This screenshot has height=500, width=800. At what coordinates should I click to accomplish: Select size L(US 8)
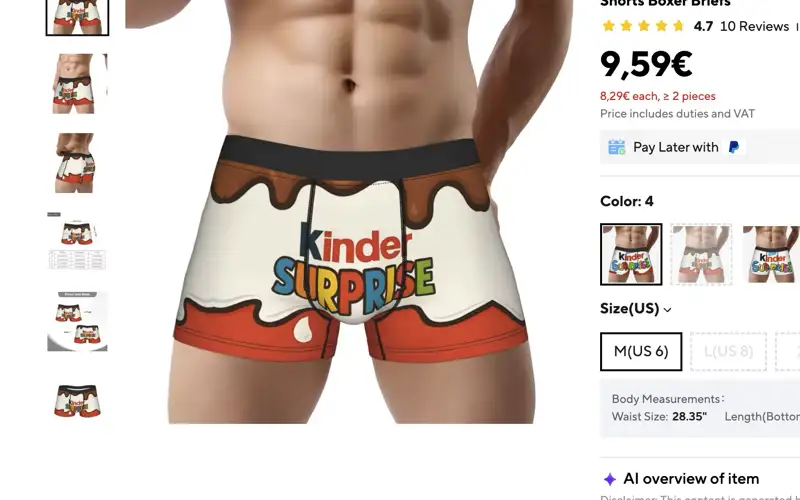[x=728, y=352]
